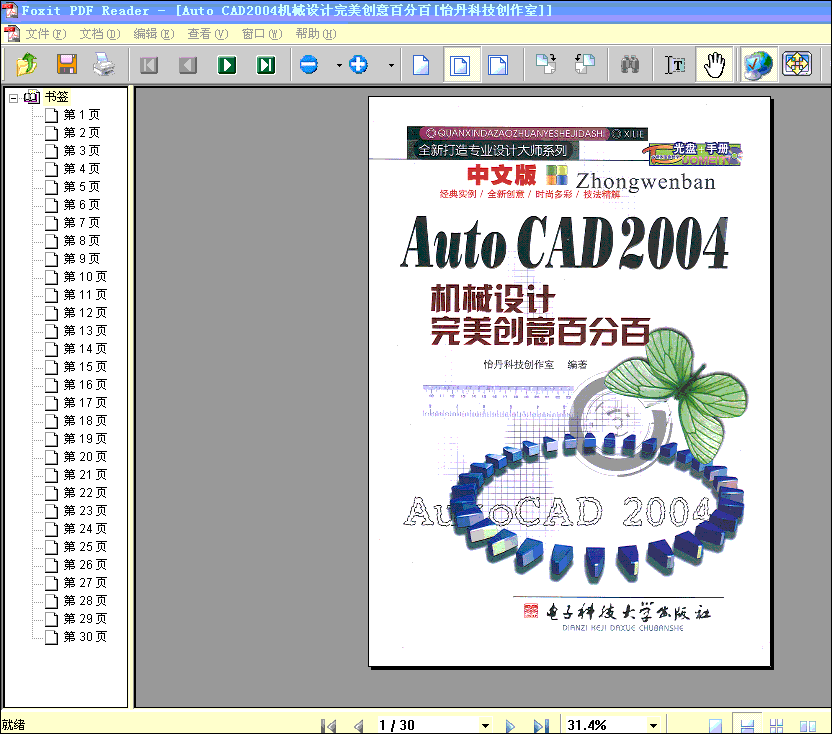Viewport: 832px width, 734px height.
Task: Select Fit Page view icon
Action: 460,65
